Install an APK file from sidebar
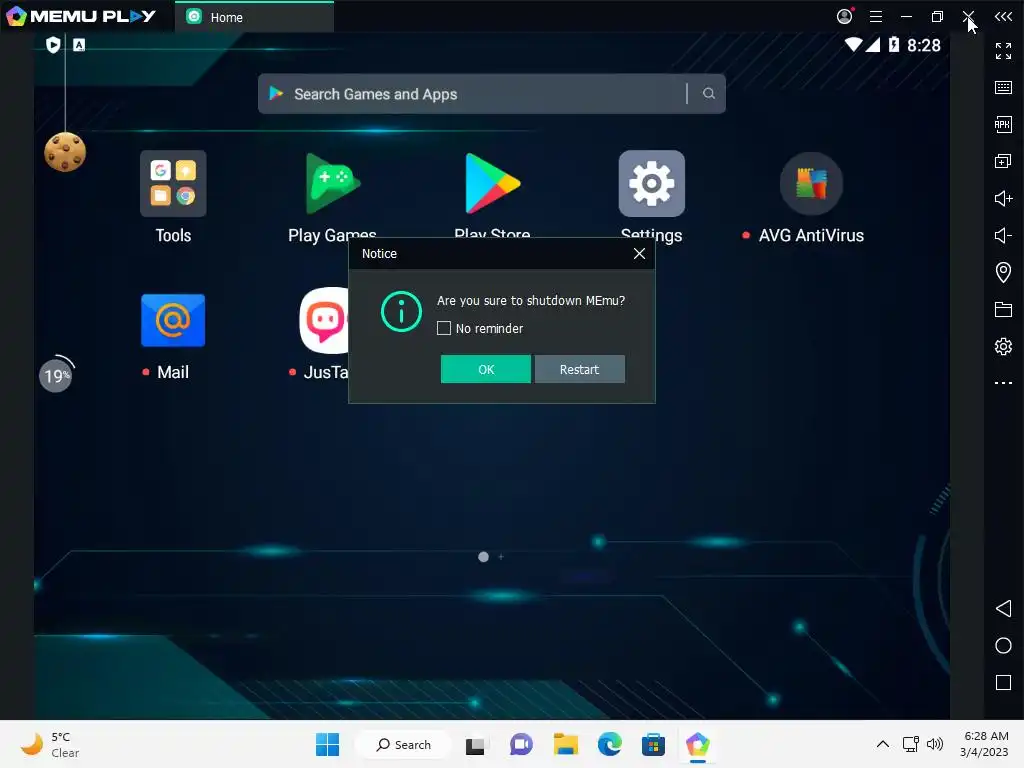Screen dimensions: 1024x768 (1003, 124)
